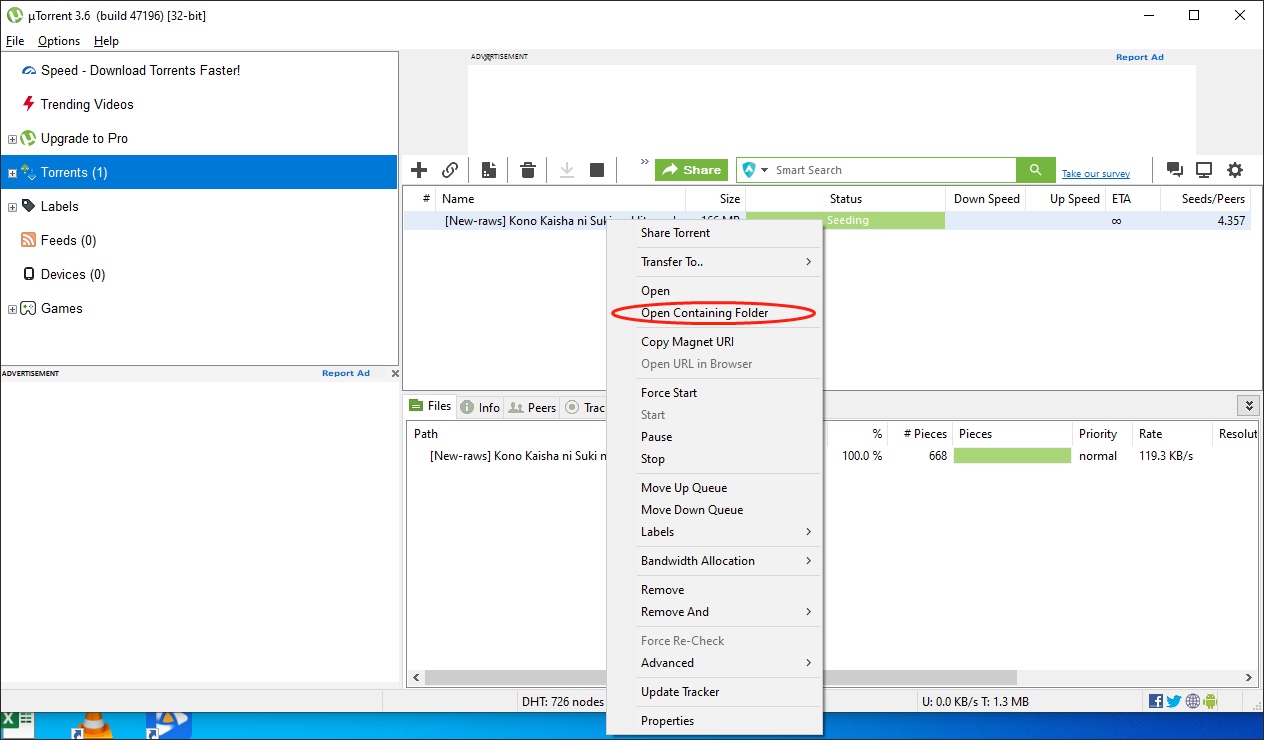Choose Remove from context menu
1264x740 pixels.
(x=715, y=590)
